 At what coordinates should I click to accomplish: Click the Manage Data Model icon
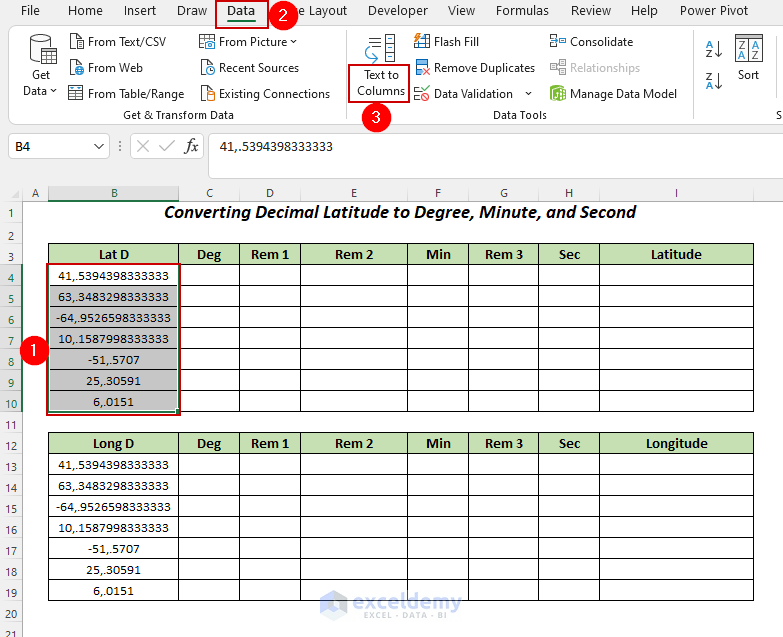tap(557, 94)
